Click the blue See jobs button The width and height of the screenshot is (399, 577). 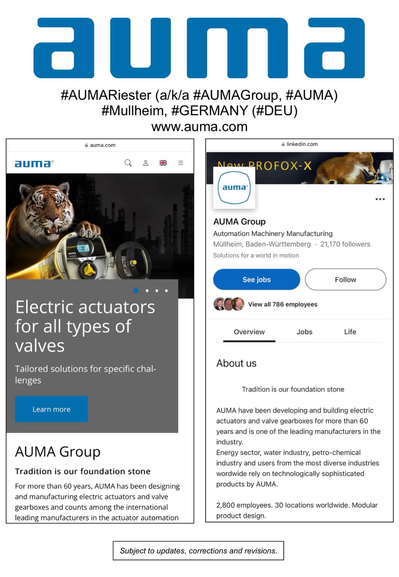pos(257,280)
